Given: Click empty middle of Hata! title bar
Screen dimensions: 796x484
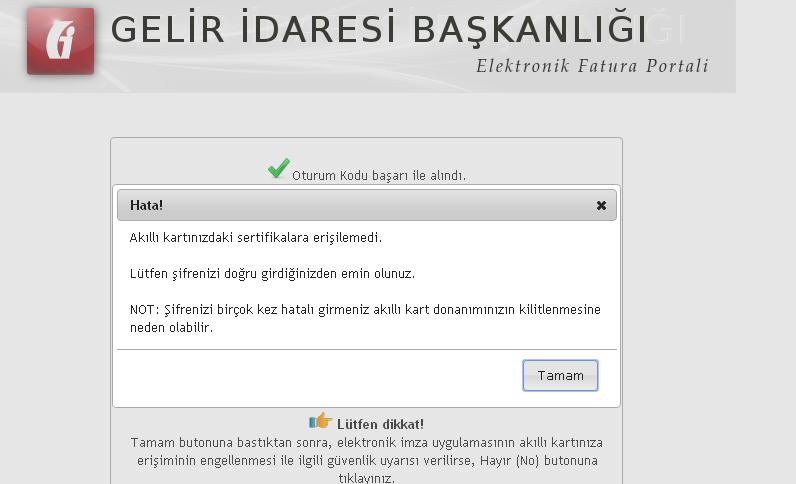Looking at the screenshot, I should coord(370,205).
